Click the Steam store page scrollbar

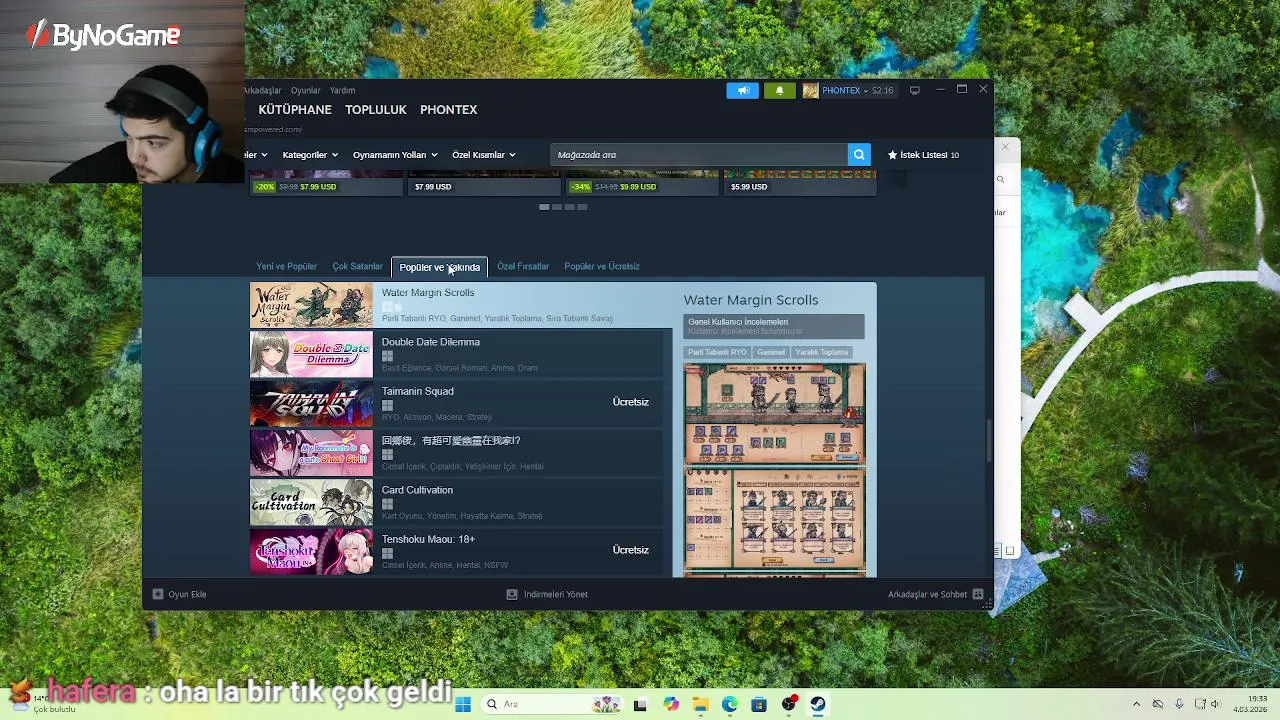tap(990, 440)
